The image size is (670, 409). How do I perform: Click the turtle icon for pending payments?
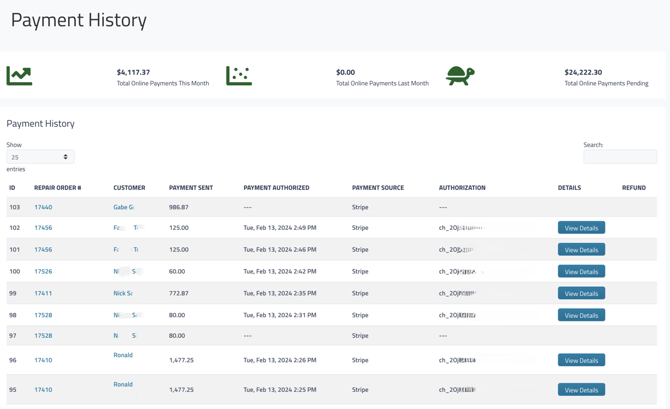pos(460,76)
